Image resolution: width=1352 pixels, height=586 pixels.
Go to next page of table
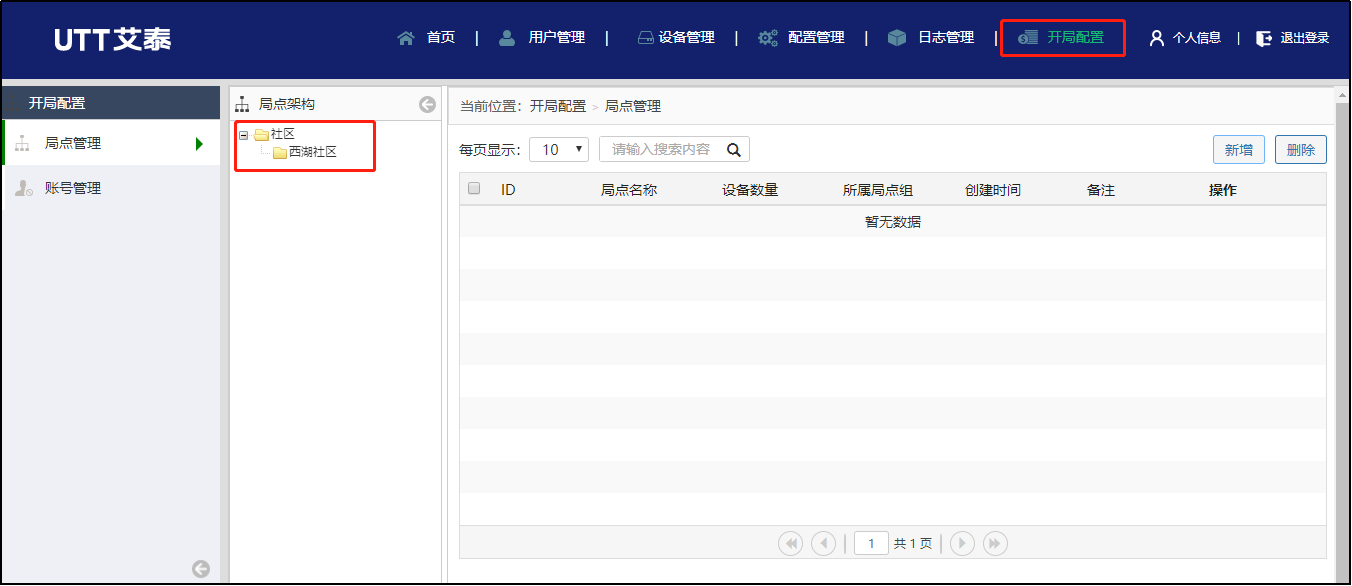pos(962,543)
